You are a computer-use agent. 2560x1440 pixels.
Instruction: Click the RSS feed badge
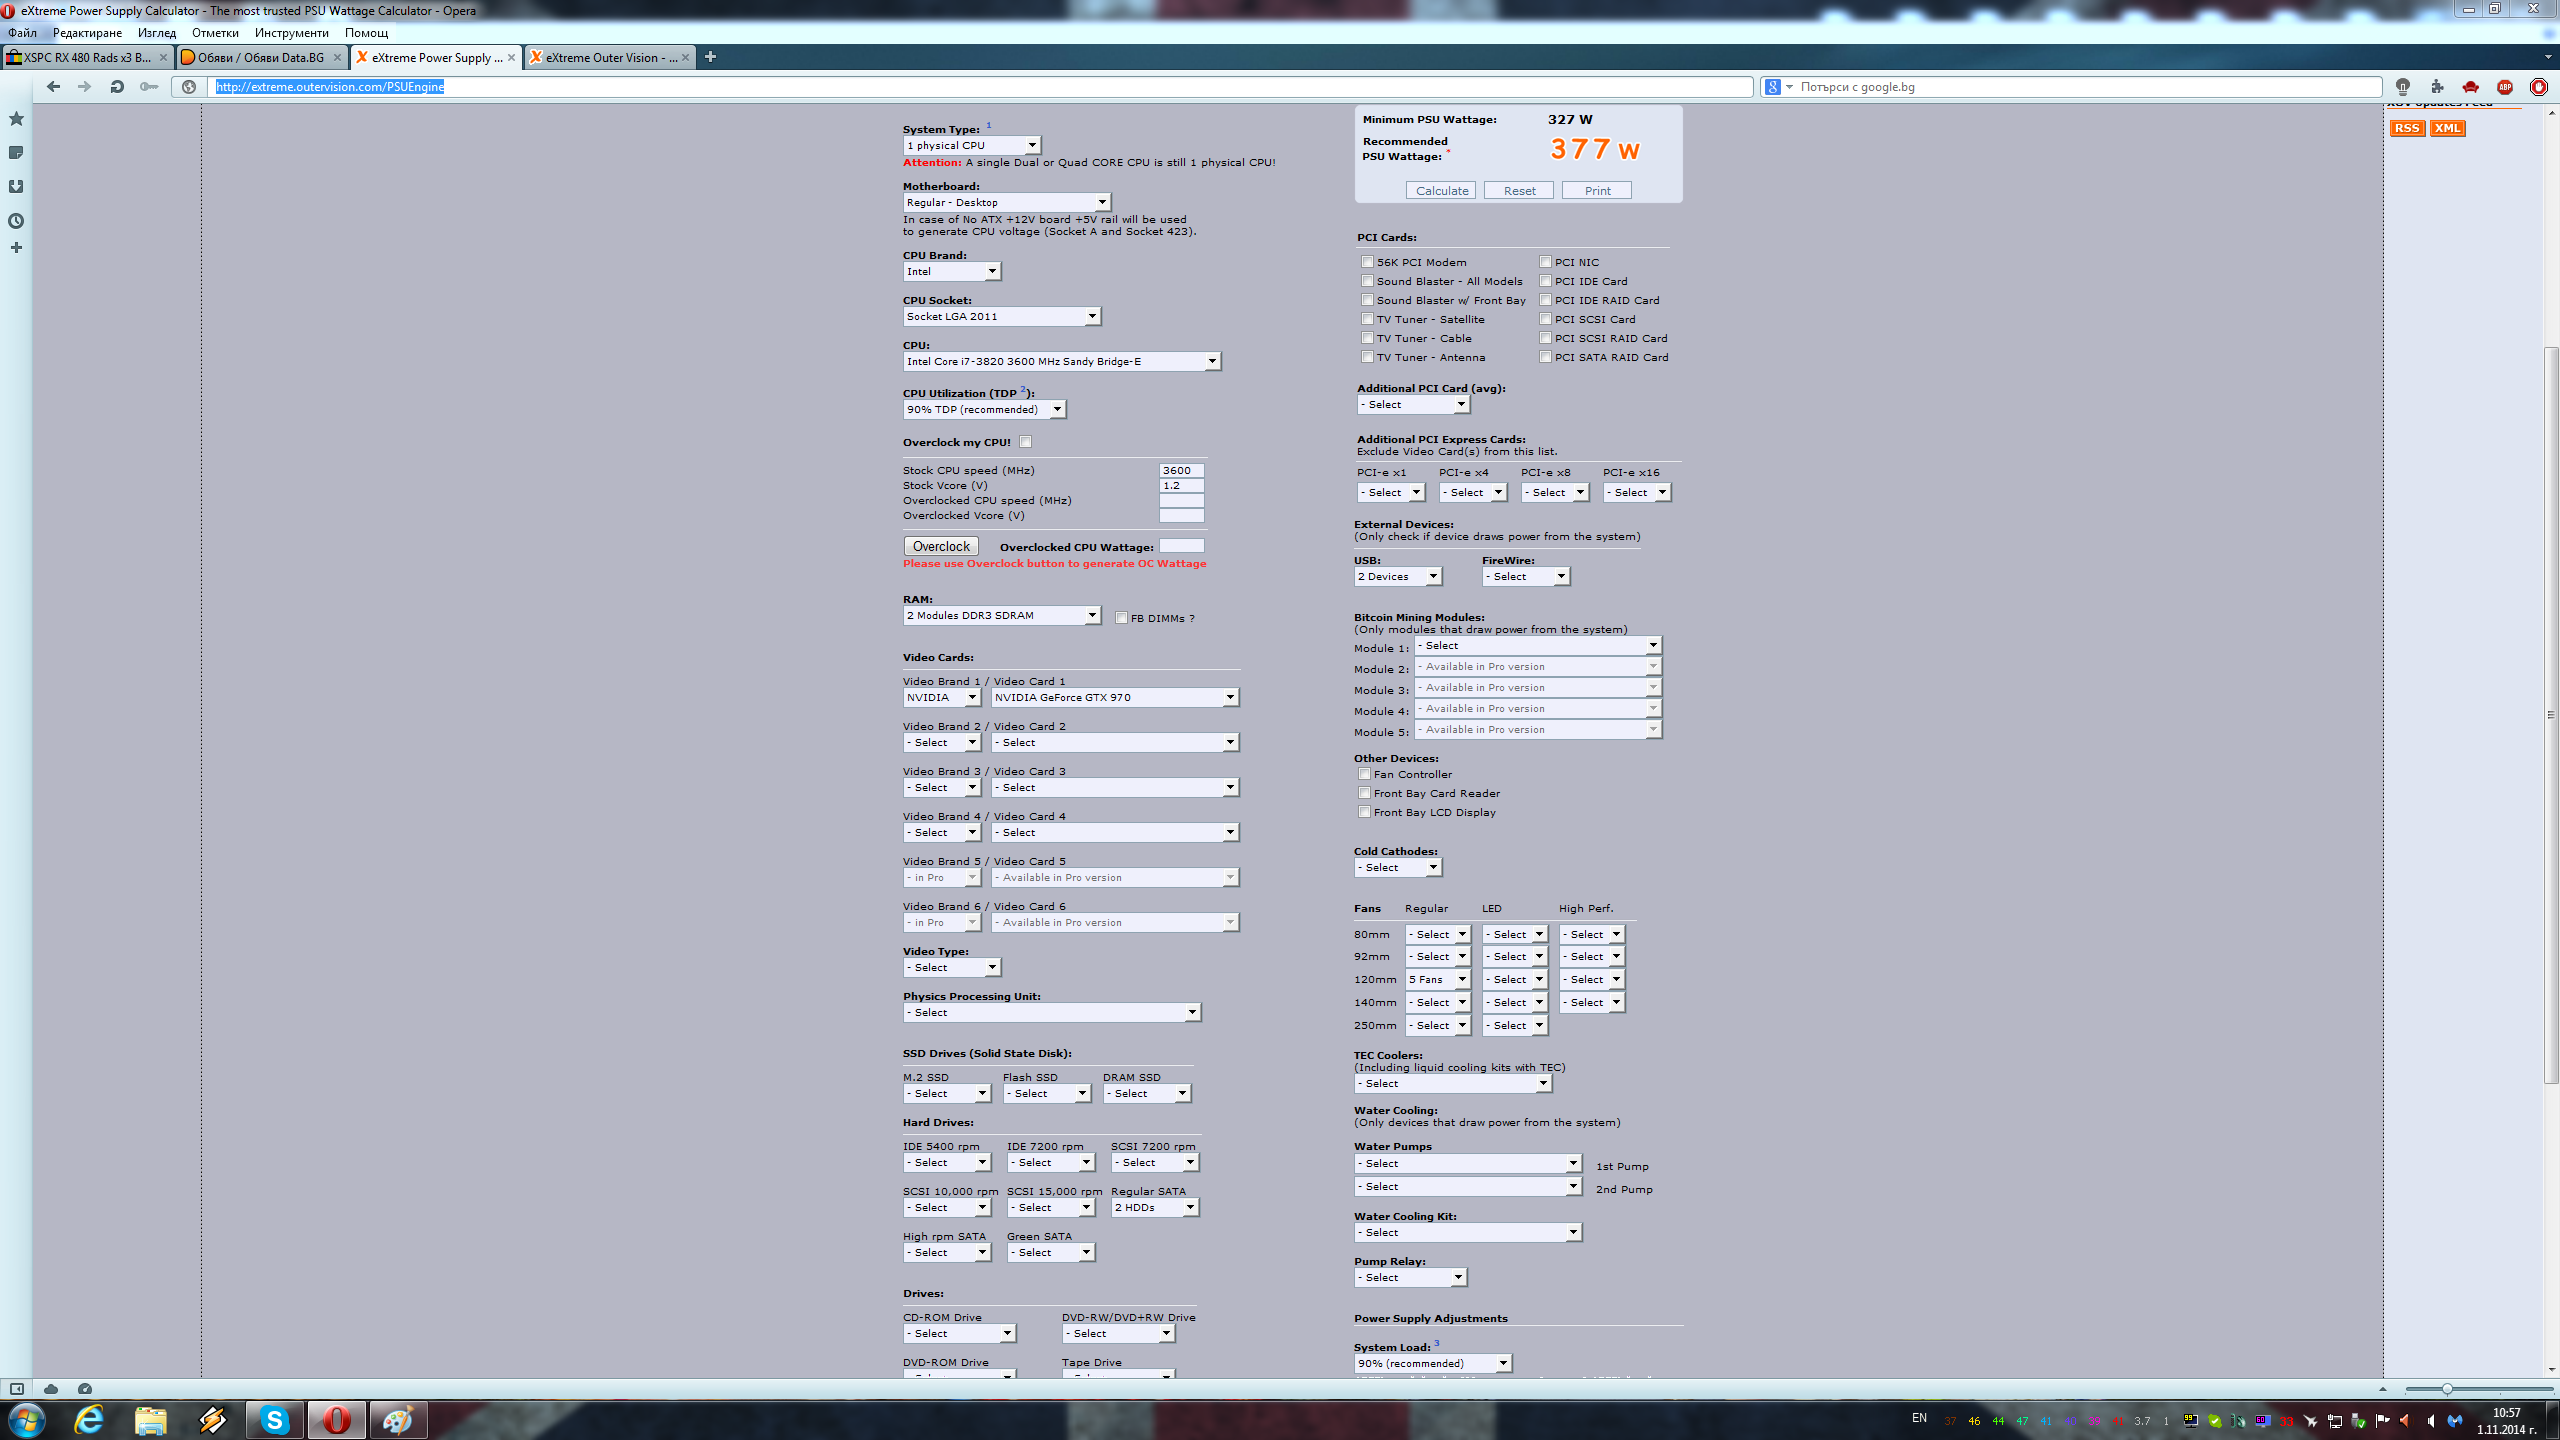[x=2407, y=128]
